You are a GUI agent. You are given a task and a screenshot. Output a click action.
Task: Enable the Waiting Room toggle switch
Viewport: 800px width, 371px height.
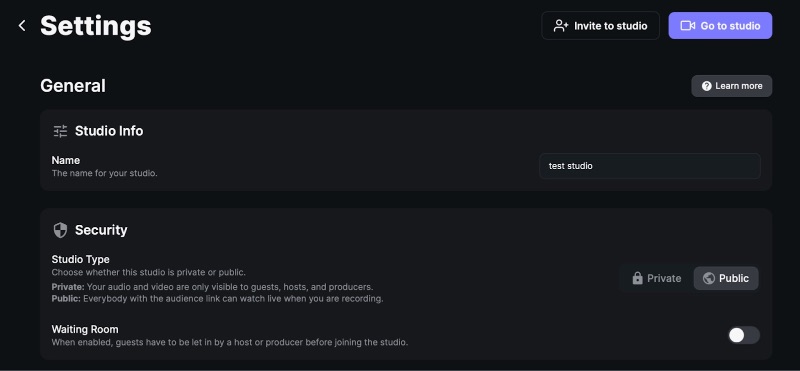pos(744,335)
